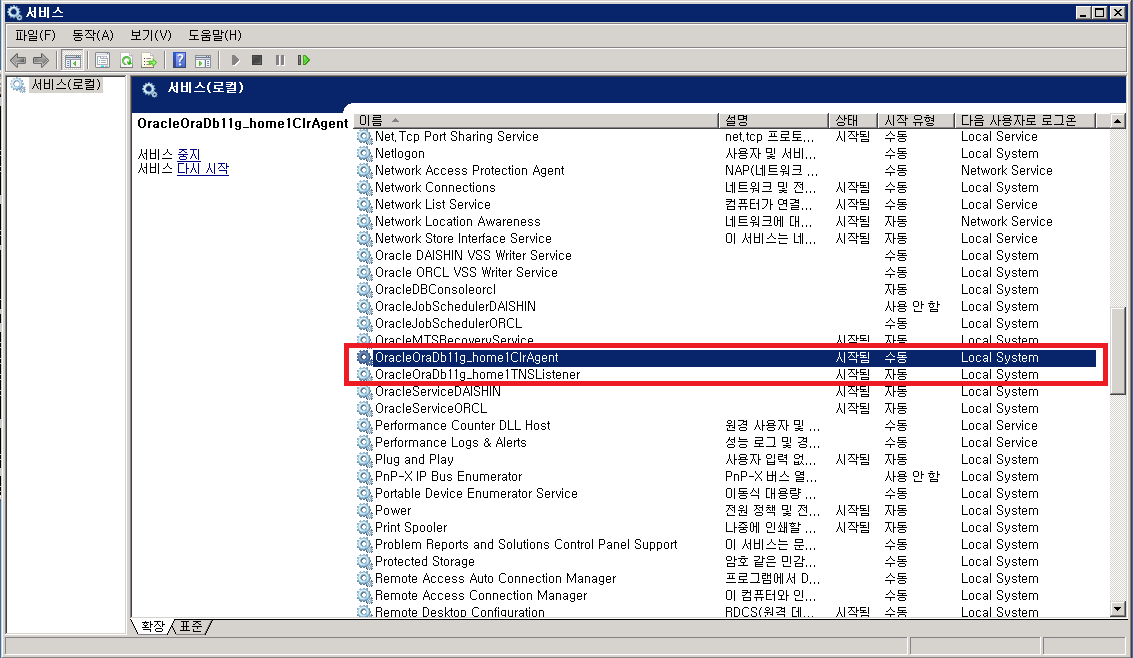Select Performance Counter DLL Host row
This screenshot has width=1133, height=658.
click(726, 425)
